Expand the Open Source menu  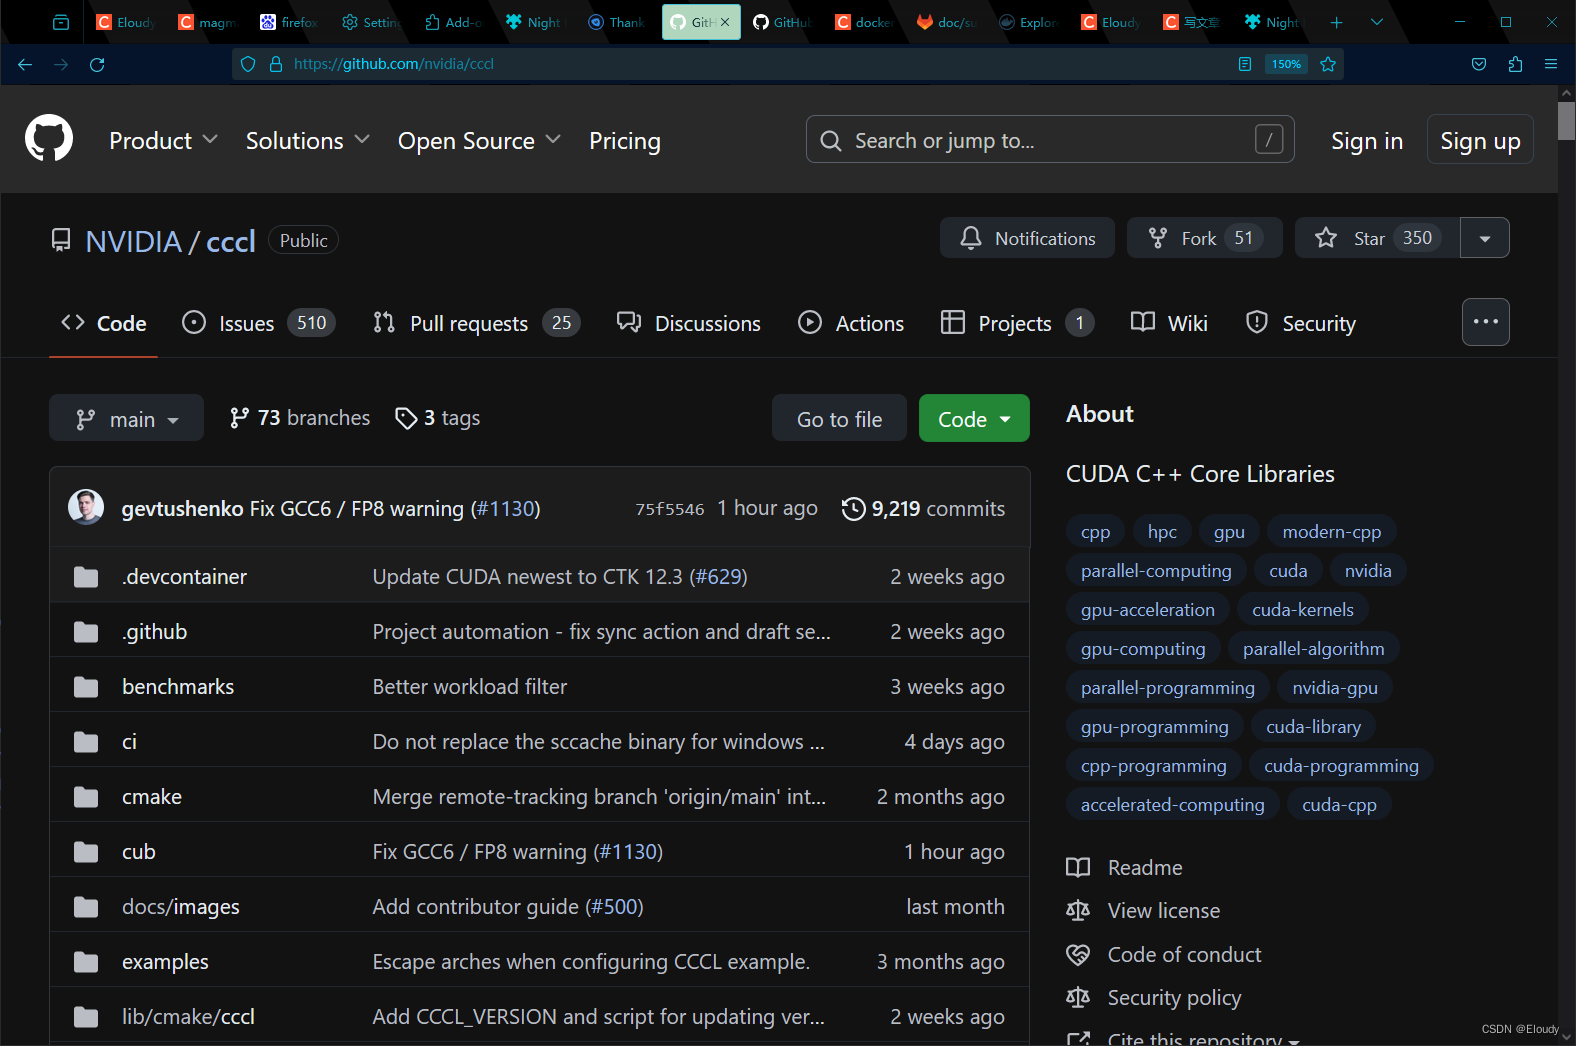(x=479, y=141)
